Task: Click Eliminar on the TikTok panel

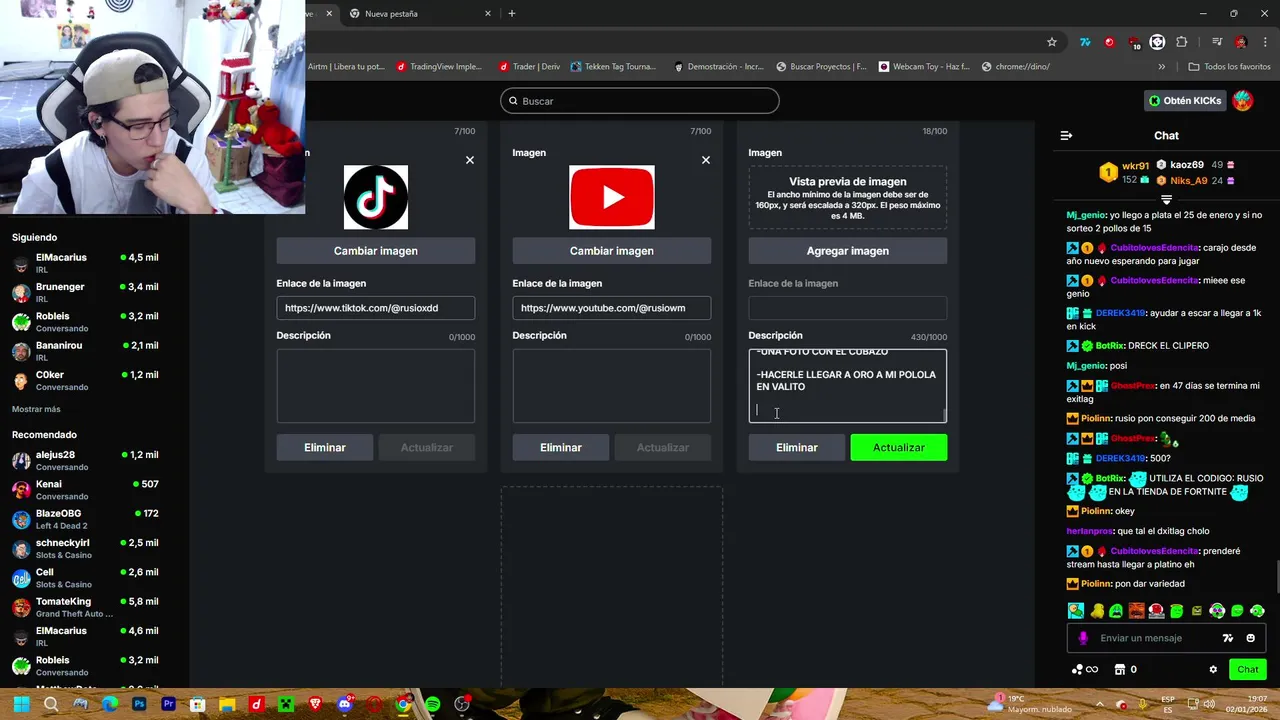Action: 325,448
